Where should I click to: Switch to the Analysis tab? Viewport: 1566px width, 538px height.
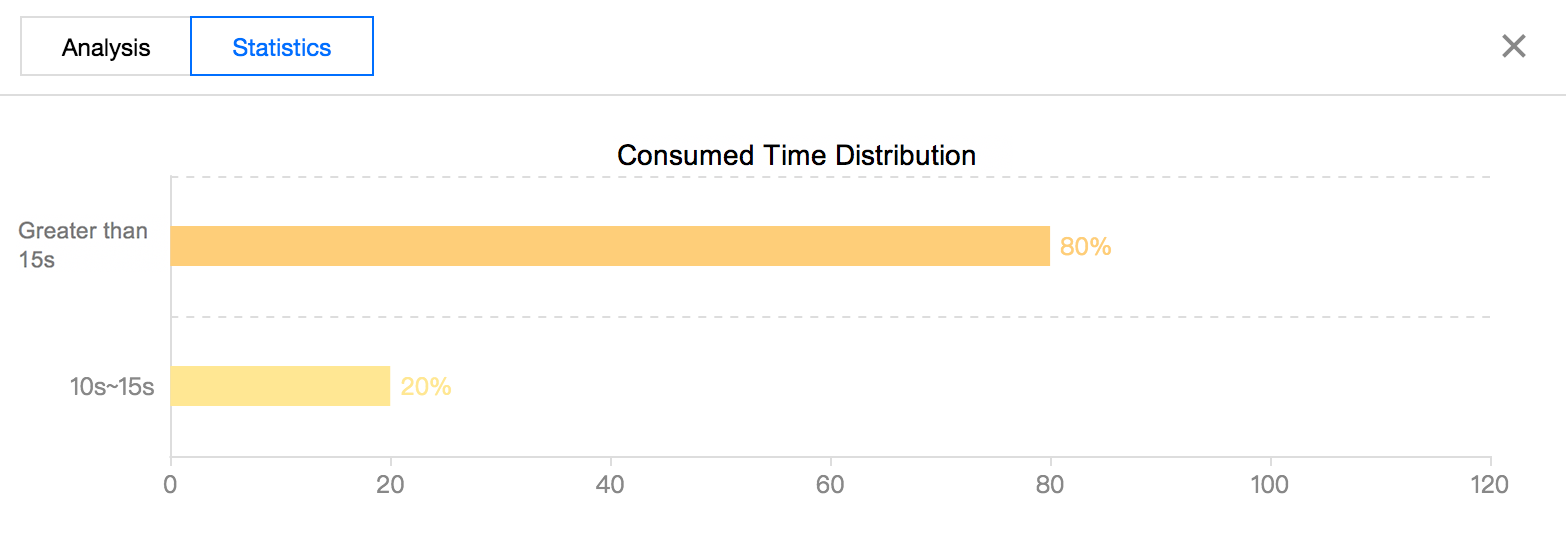pos(106,47)
